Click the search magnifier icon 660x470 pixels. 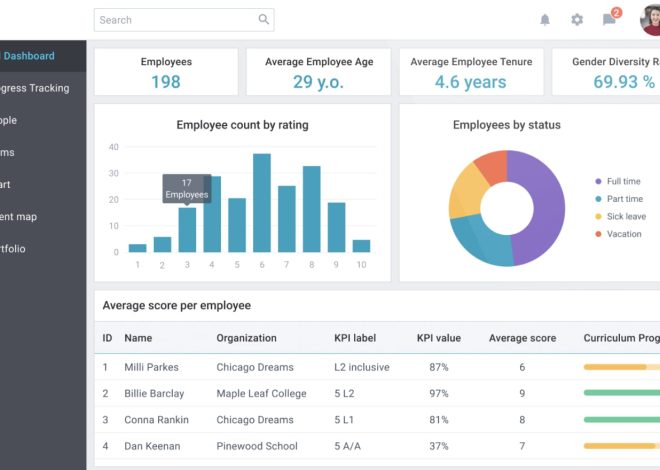pos(263,19)
